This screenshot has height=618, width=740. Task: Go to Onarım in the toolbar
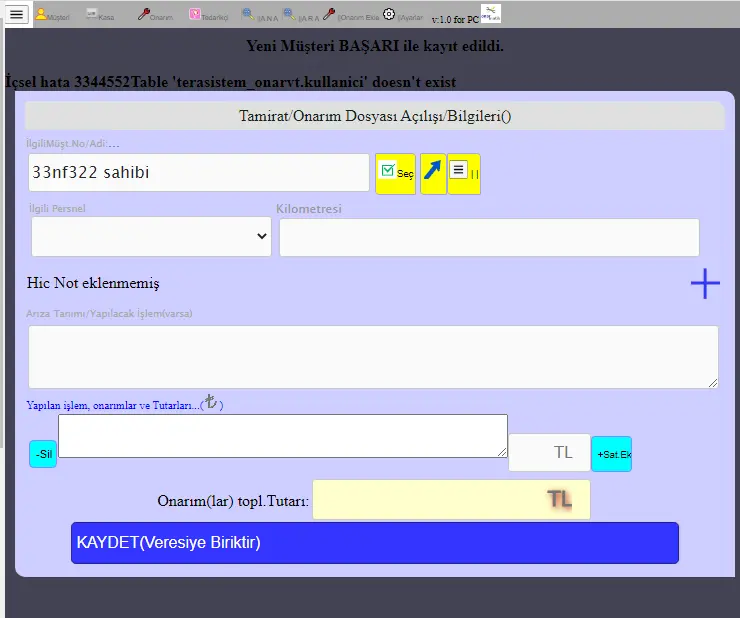155,15
